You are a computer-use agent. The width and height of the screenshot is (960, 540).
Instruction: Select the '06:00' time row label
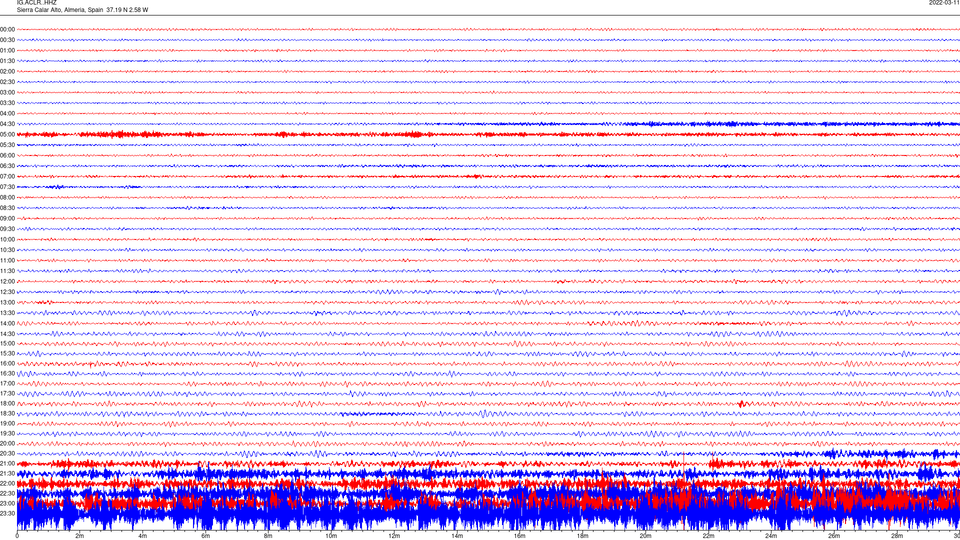click(7, 156)
